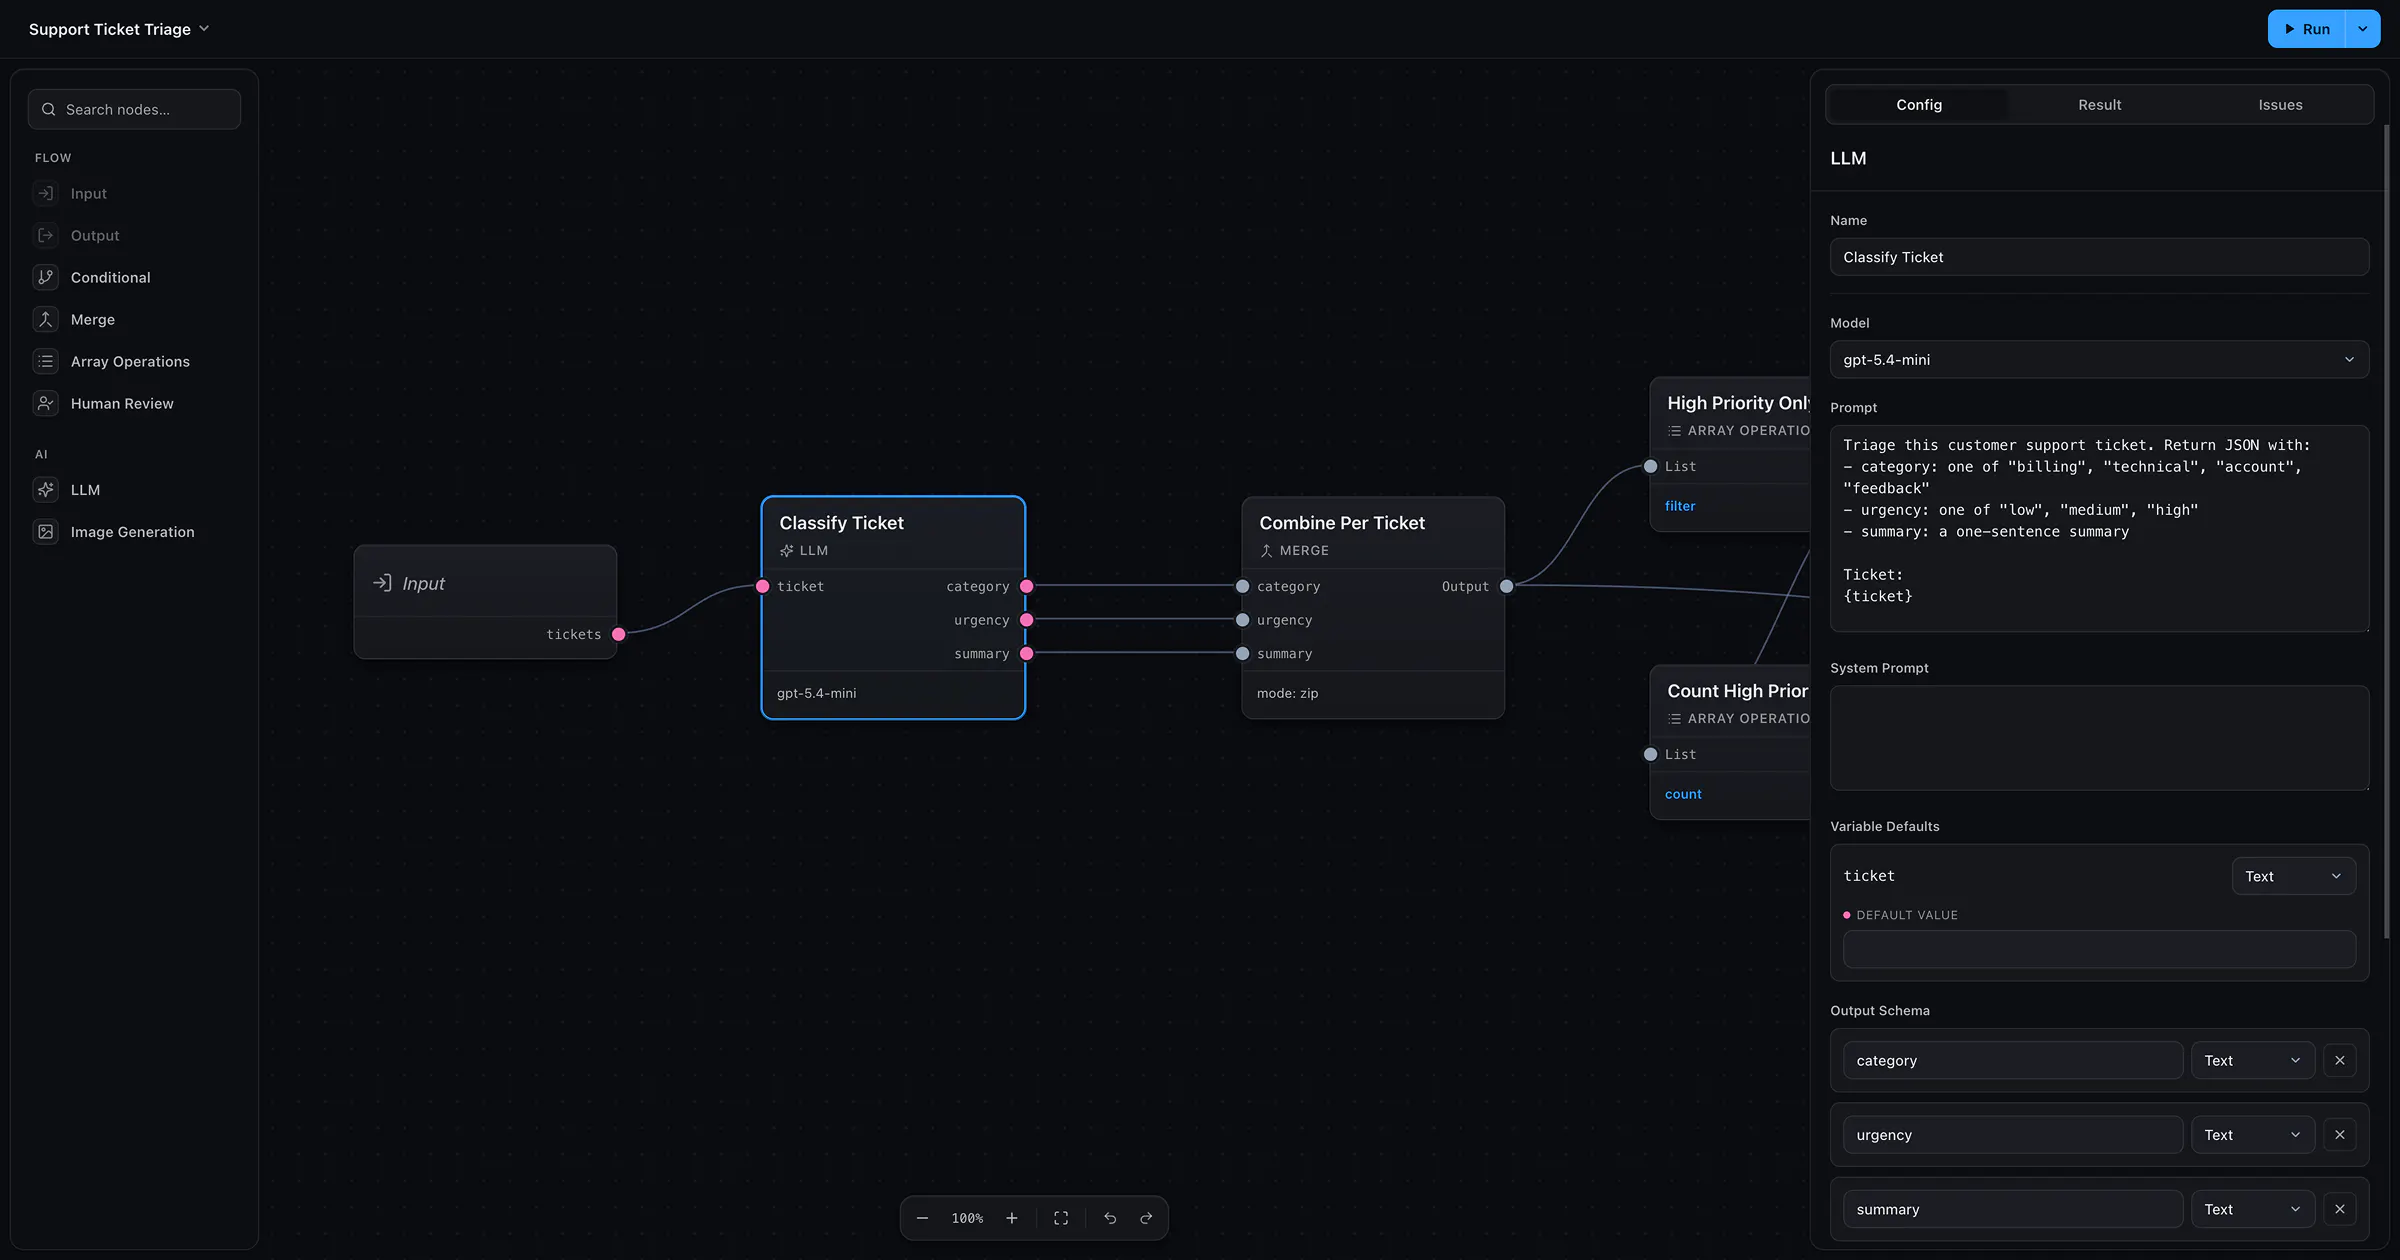Open the summary field type dropdown
2400x1260 pixels.
[2252, 1209]
